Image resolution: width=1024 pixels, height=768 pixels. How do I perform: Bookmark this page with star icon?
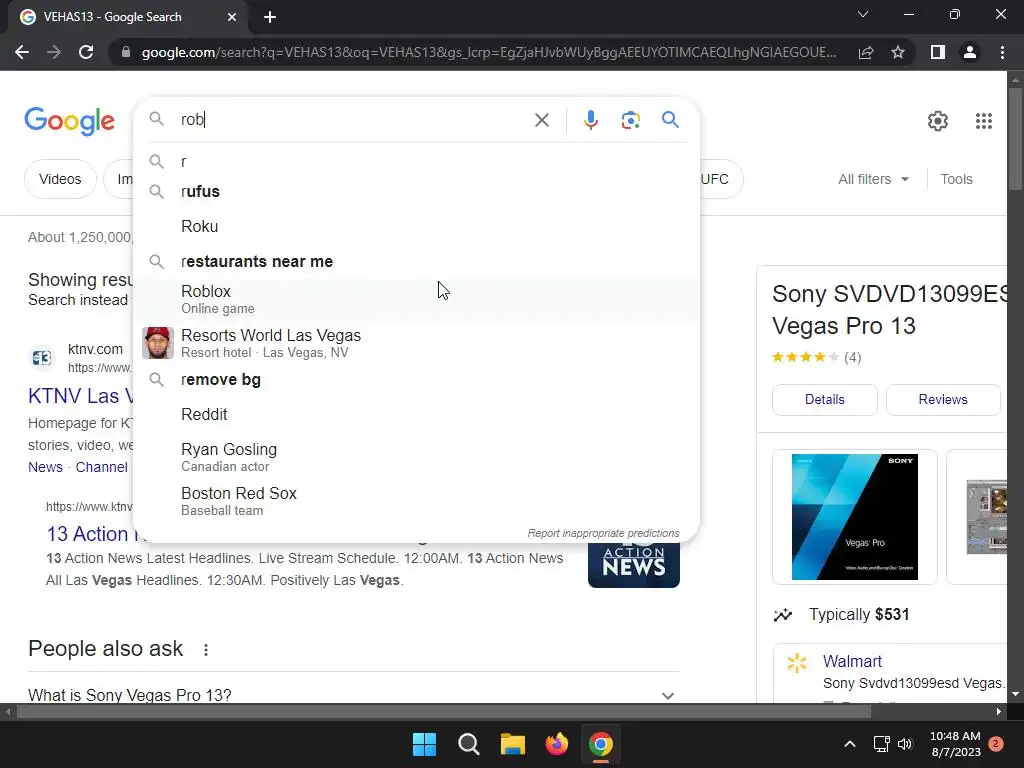pos(898,52)
